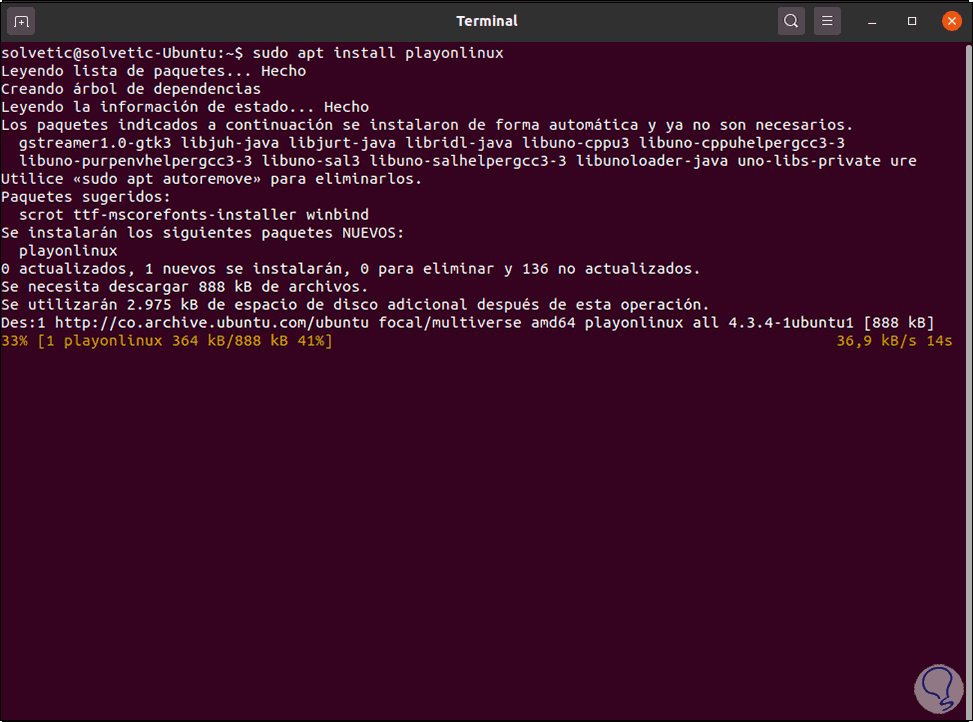This screenshot has height=722, width=973.
Task: Open a new terminal tab
Action: tap(22, 21)
